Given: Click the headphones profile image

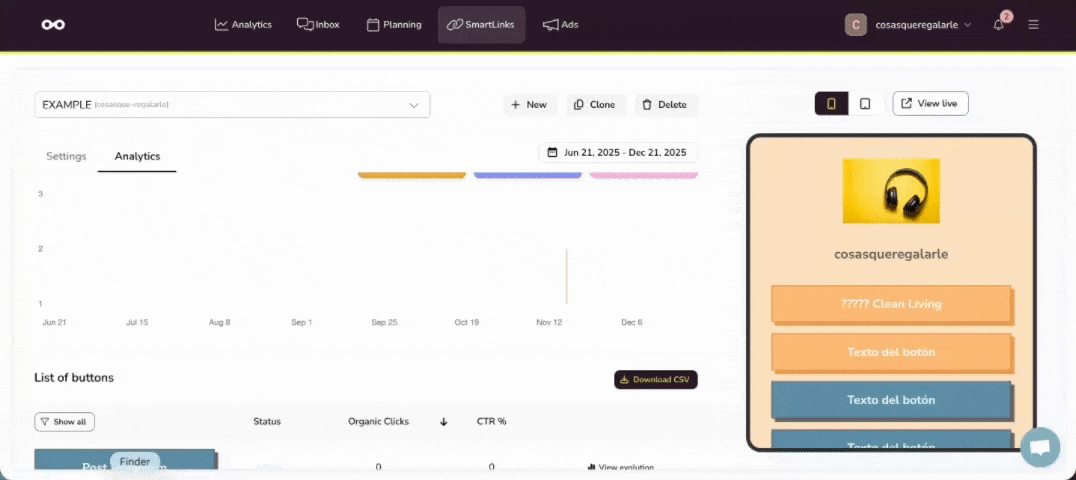Looking at the screenshot, I should 891,191.
